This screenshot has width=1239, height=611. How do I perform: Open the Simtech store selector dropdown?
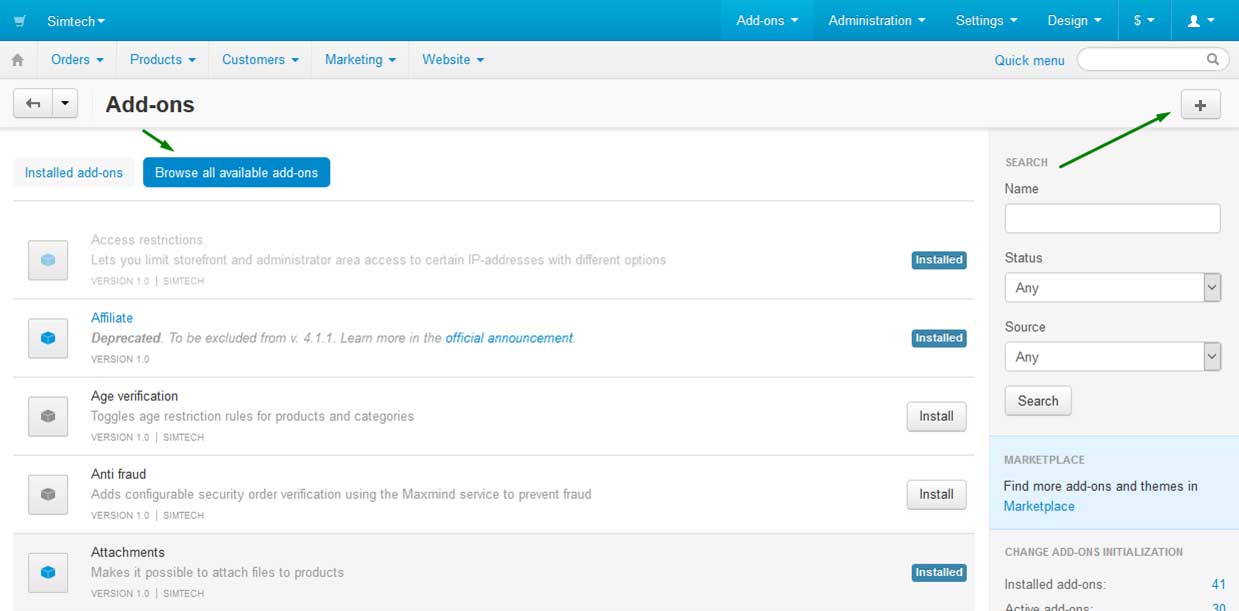click(75, 21)
